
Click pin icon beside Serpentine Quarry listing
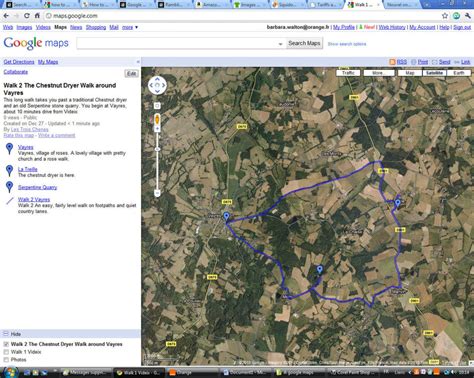tap(10, 187)
